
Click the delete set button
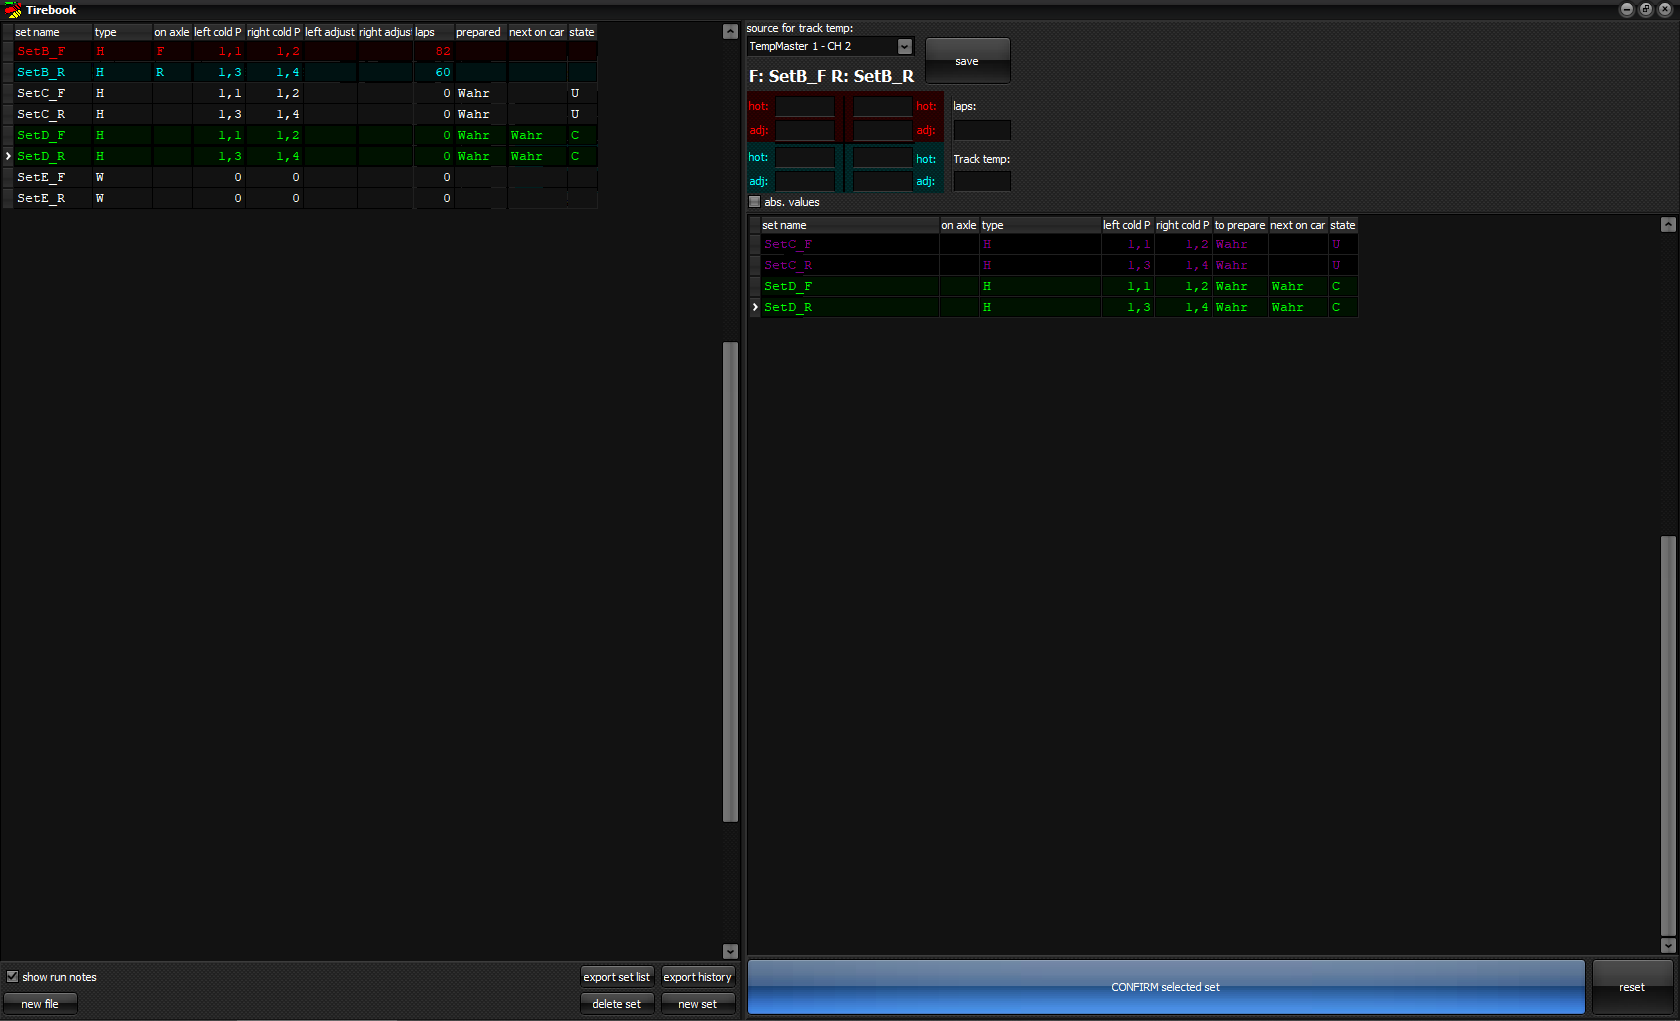click(x=617, y=1004)
